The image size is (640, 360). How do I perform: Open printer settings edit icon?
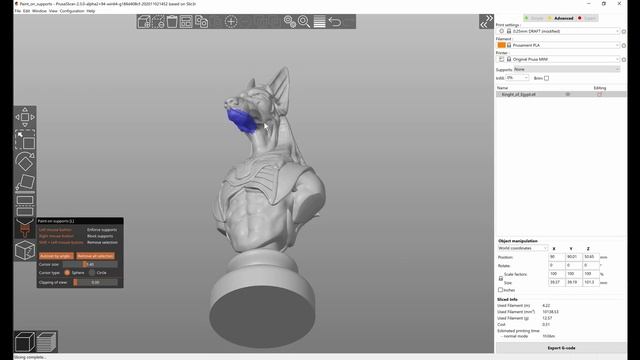tap(624, 60)
